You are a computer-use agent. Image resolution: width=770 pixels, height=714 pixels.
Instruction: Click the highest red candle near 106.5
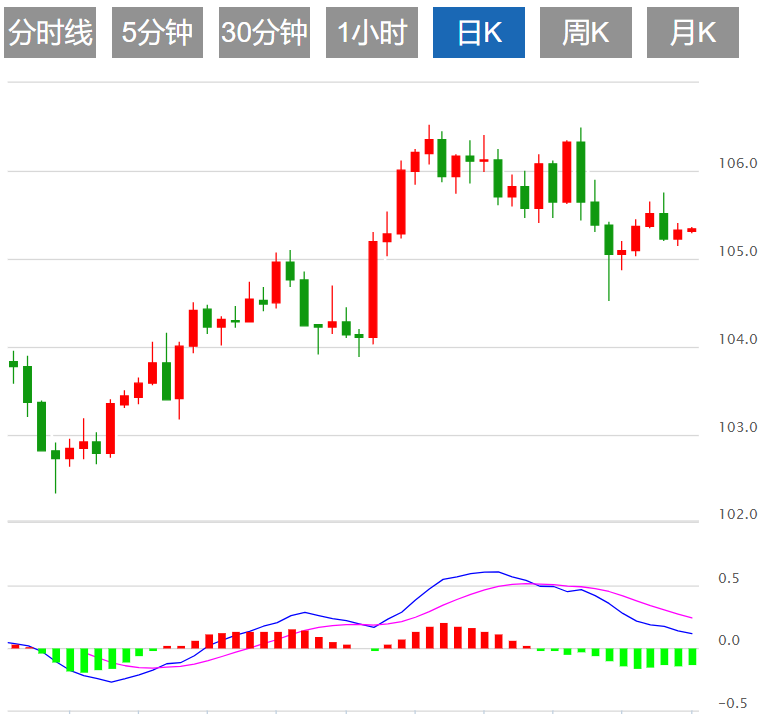coord(429,146)
